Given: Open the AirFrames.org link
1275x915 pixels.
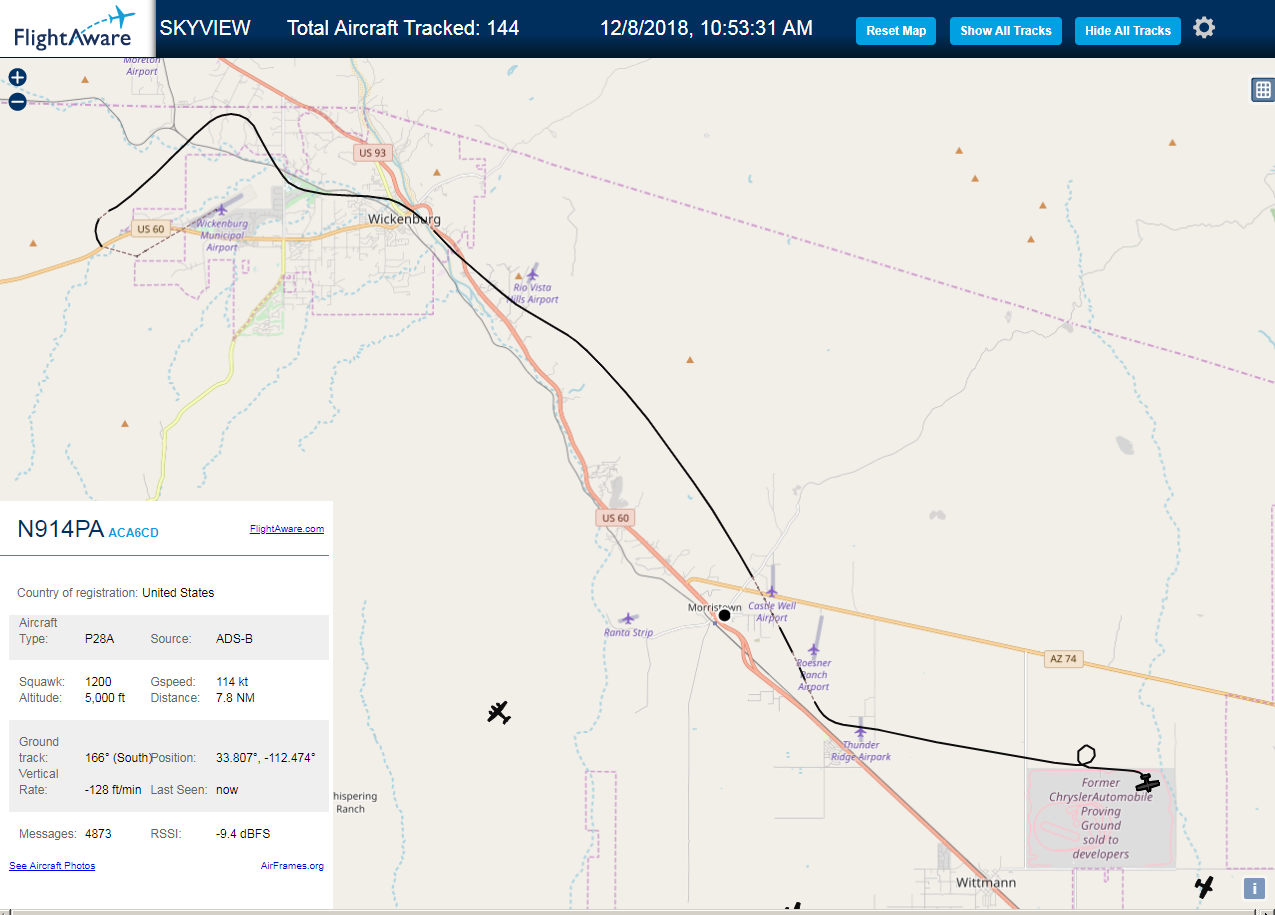Looking at the screenshot, I should (292, 866).
